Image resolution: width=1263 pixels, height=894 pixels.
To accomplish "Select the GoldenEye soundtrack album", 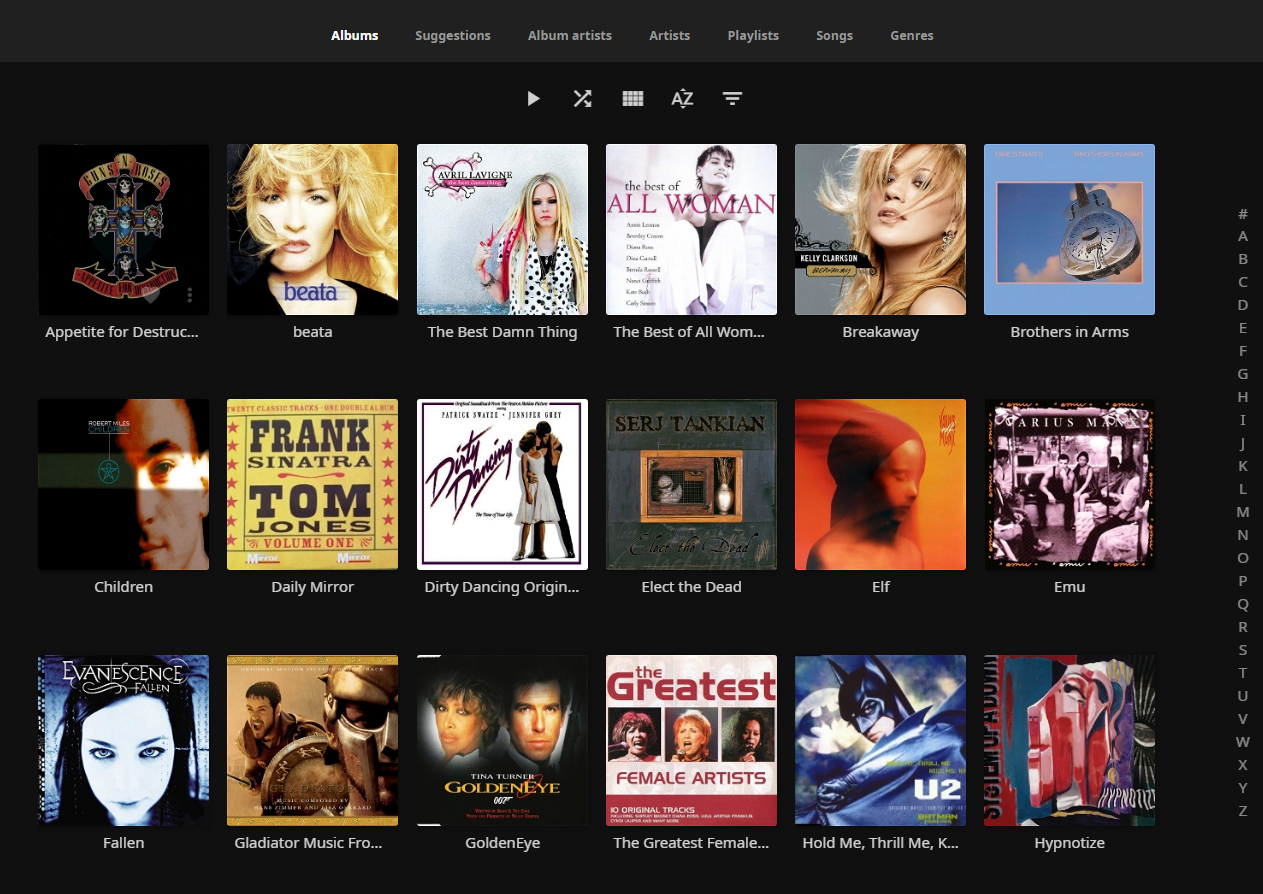I will (x=502, y=740).
